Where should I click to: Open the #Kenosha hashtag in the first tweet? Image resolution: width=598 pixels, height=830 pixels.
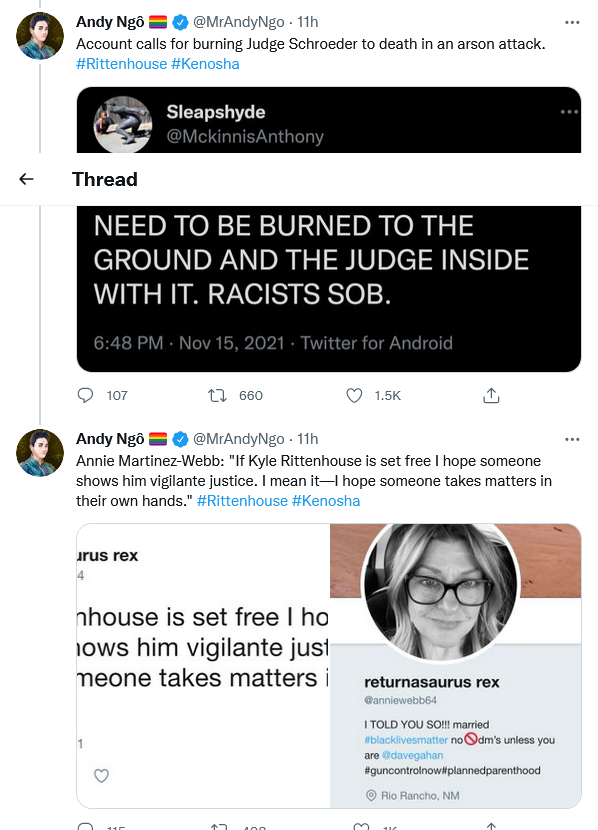tap(205, 64)
